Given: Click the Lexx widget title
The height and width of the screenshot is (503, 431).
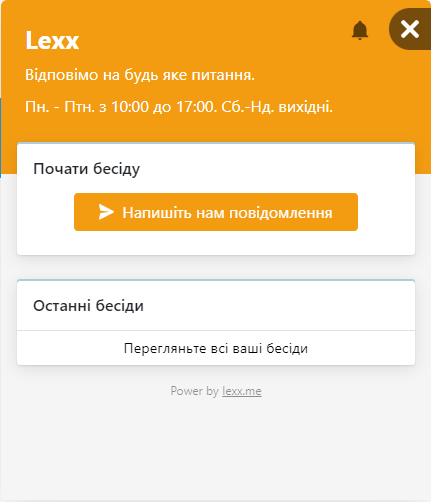Looking at the screenshot, I should (52, 41).
